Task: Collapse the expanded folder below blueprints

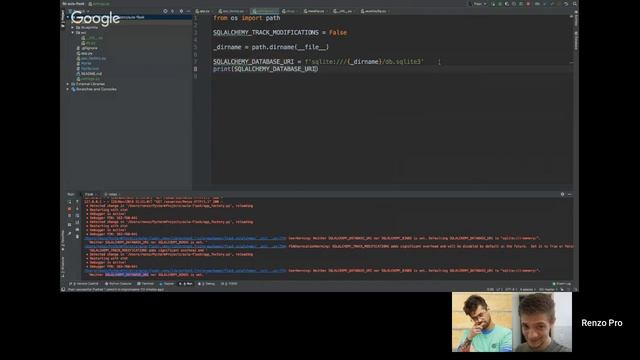Action: tap(73, 33)
